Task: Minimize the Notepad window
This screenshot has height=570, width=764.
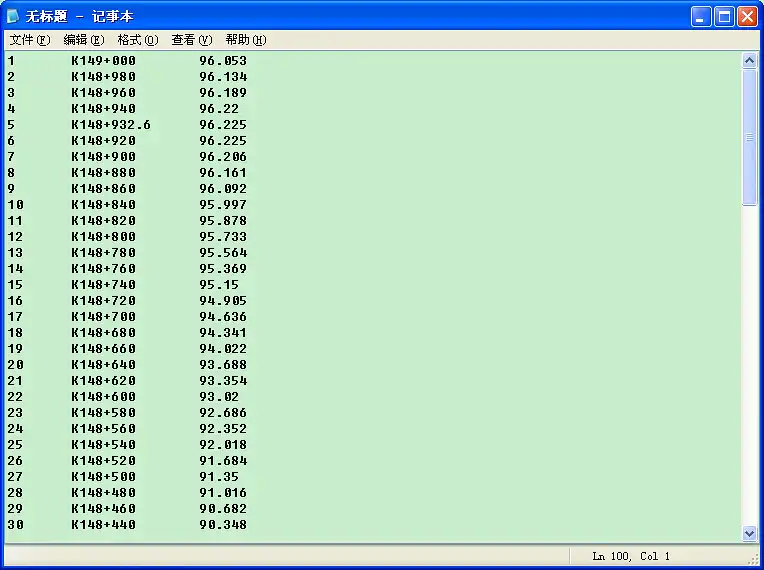Action: (x=702, y=16)
